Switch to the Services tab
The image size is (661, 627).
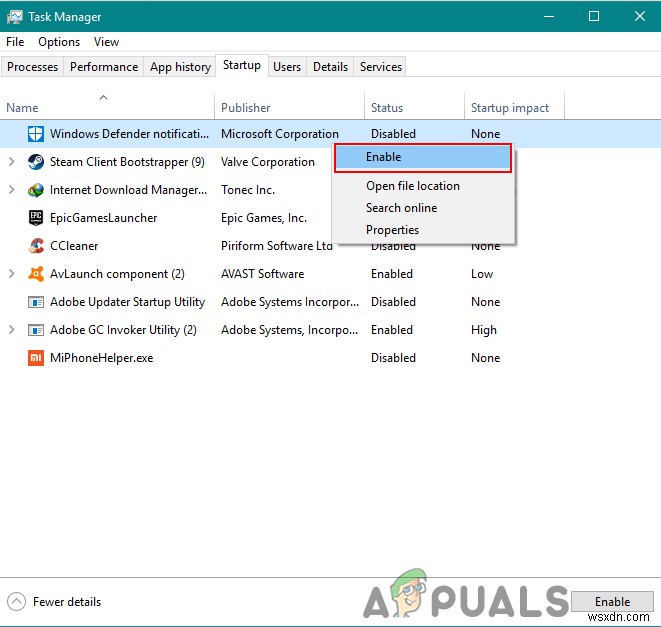click(381, 67)
